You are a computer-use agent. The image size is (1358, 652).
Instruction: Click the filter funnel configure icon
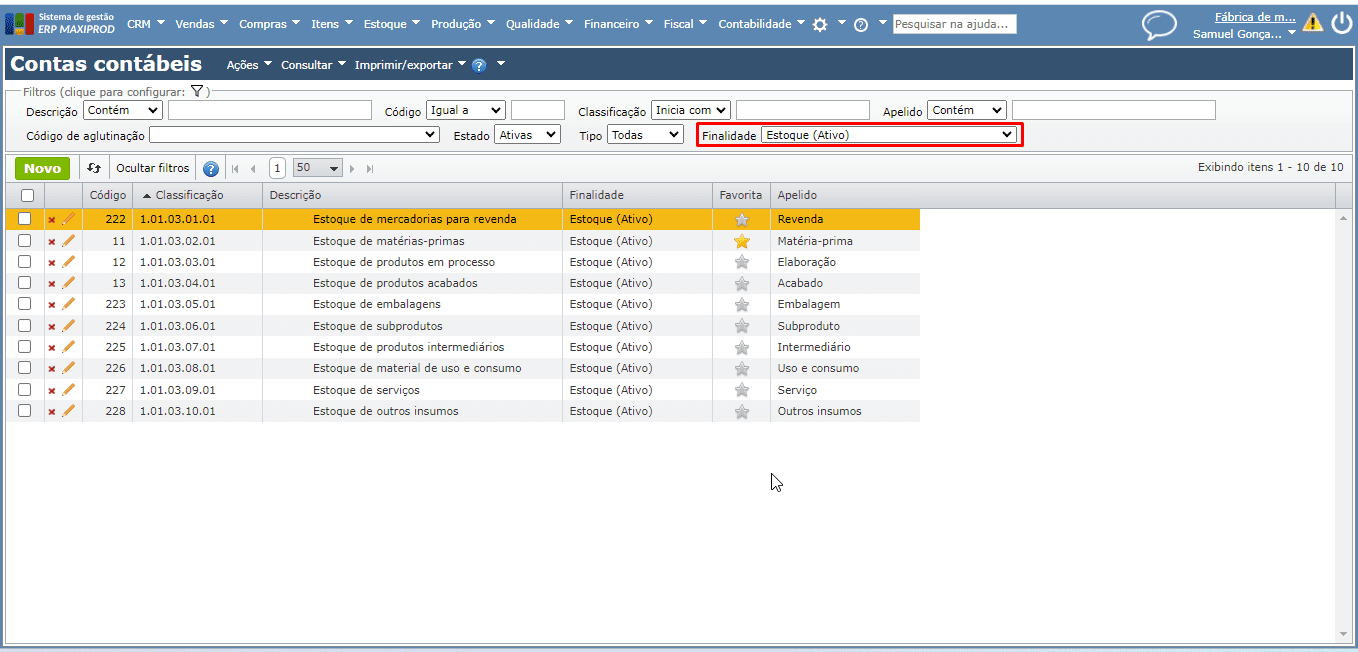point(197,91)
